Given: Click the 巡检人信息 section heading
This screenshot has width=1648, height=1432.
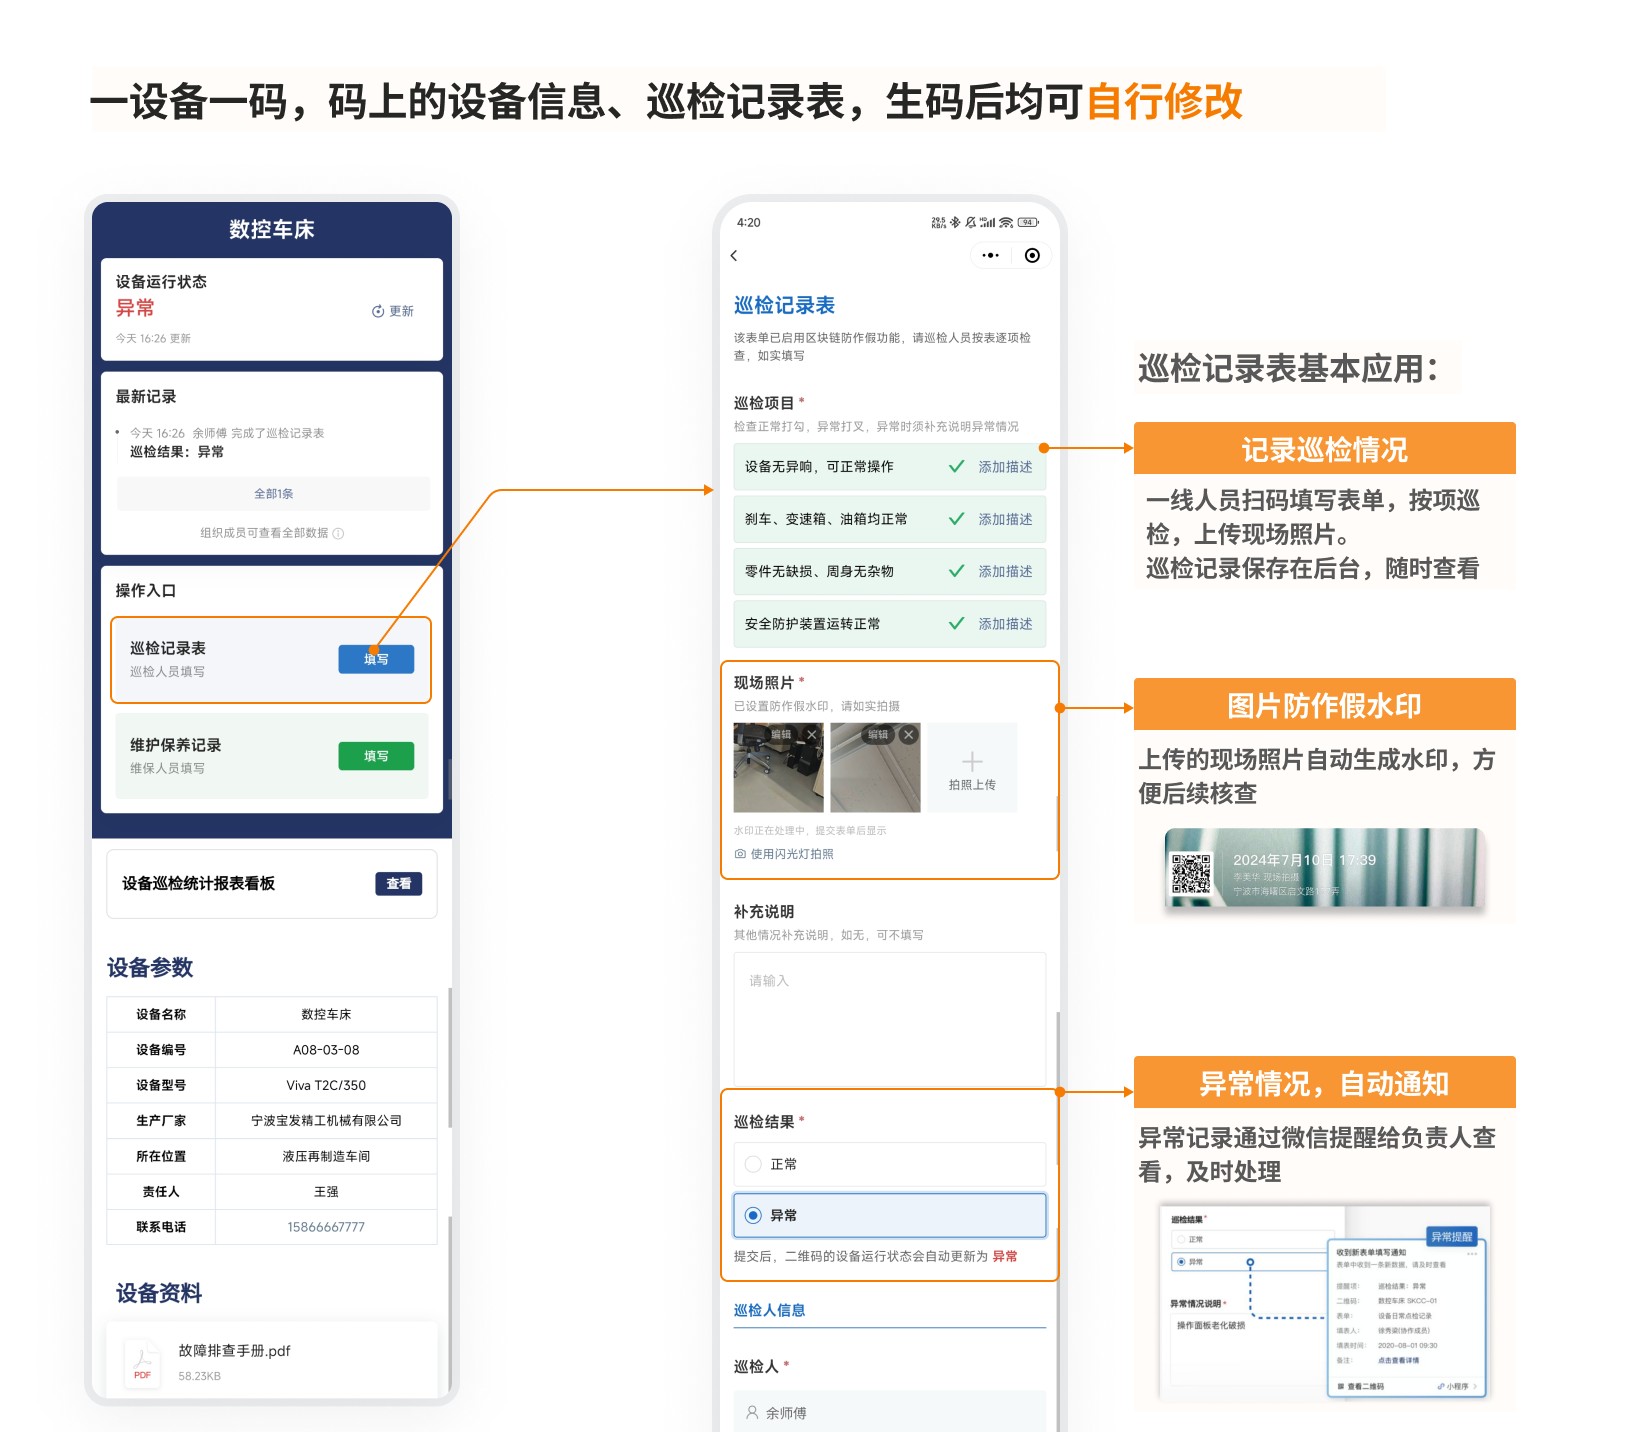Looking at the screenshot, I should click(x=769, y=1310).
